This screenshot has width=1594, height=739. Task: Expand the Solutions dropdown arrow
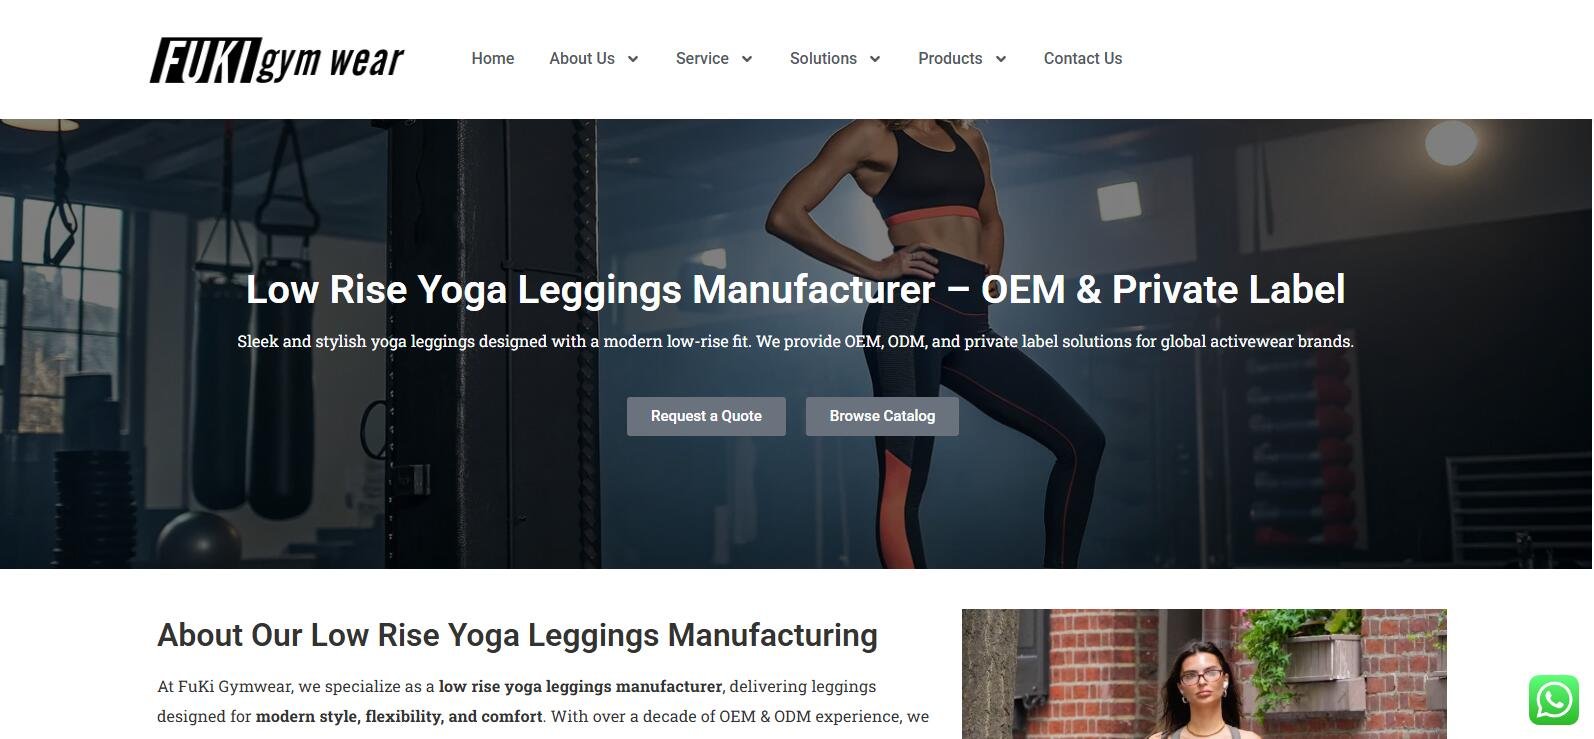(875, 59)
